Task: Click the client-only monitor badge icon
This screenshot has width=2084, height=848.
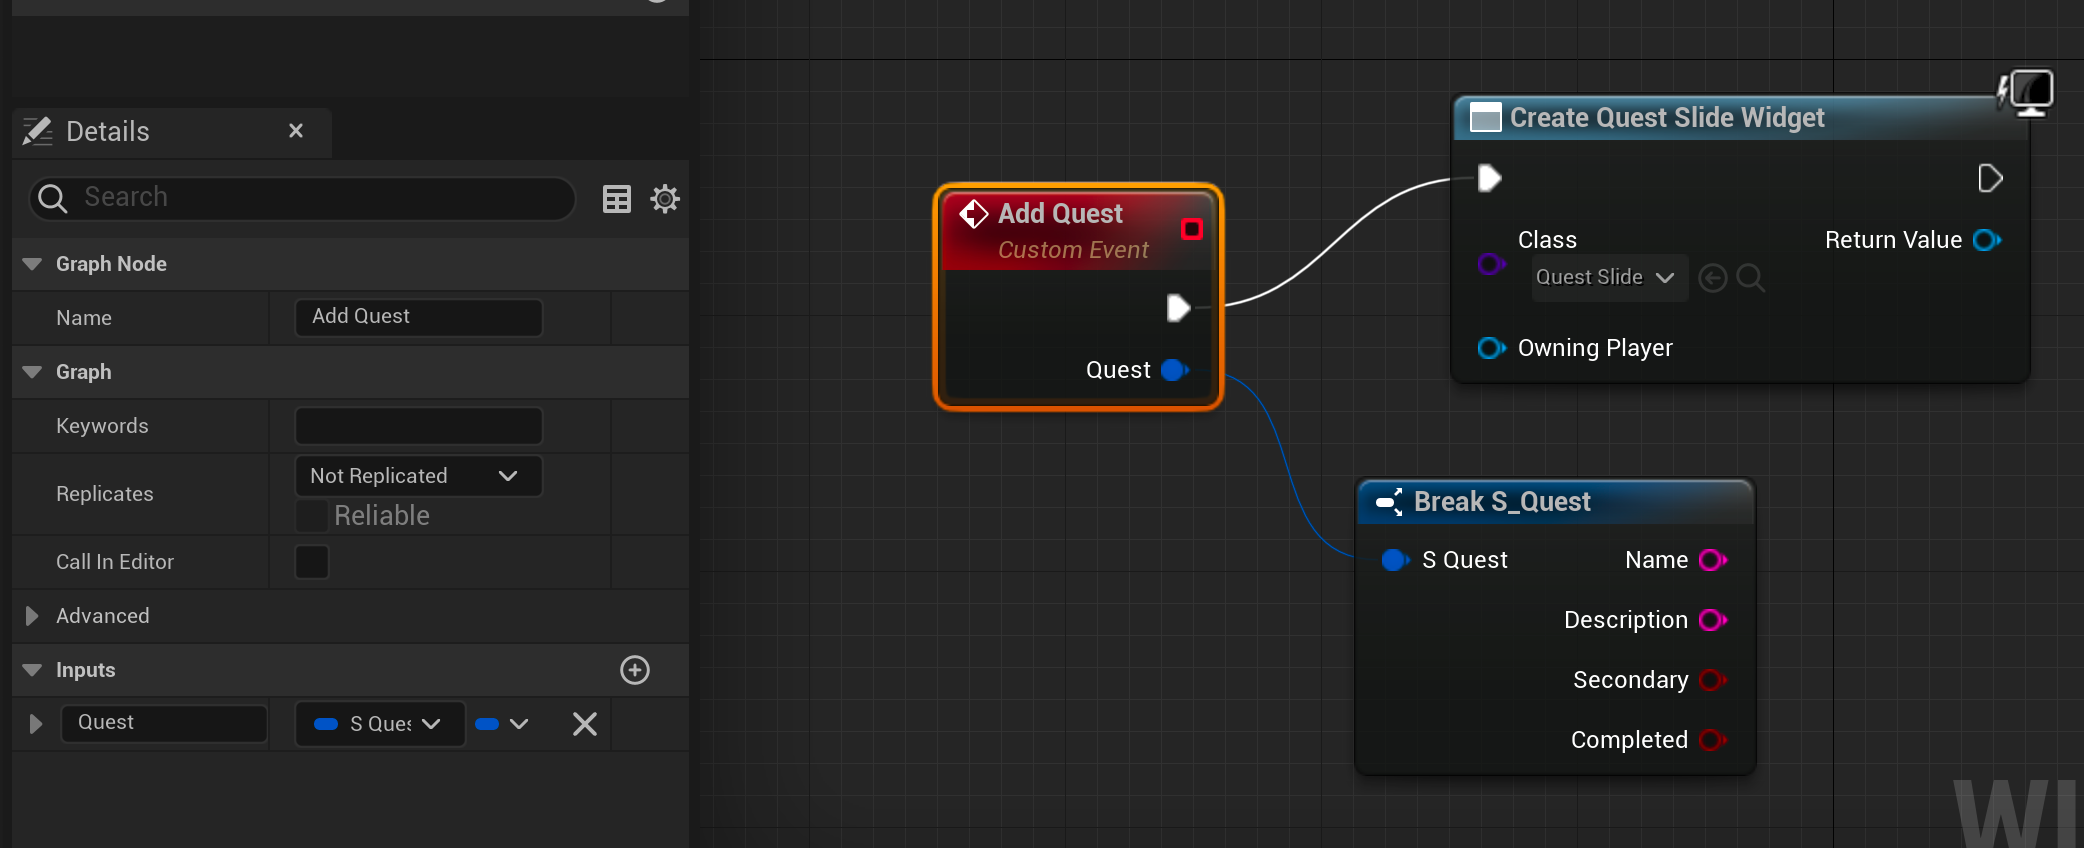Action: click(2026, 93)
